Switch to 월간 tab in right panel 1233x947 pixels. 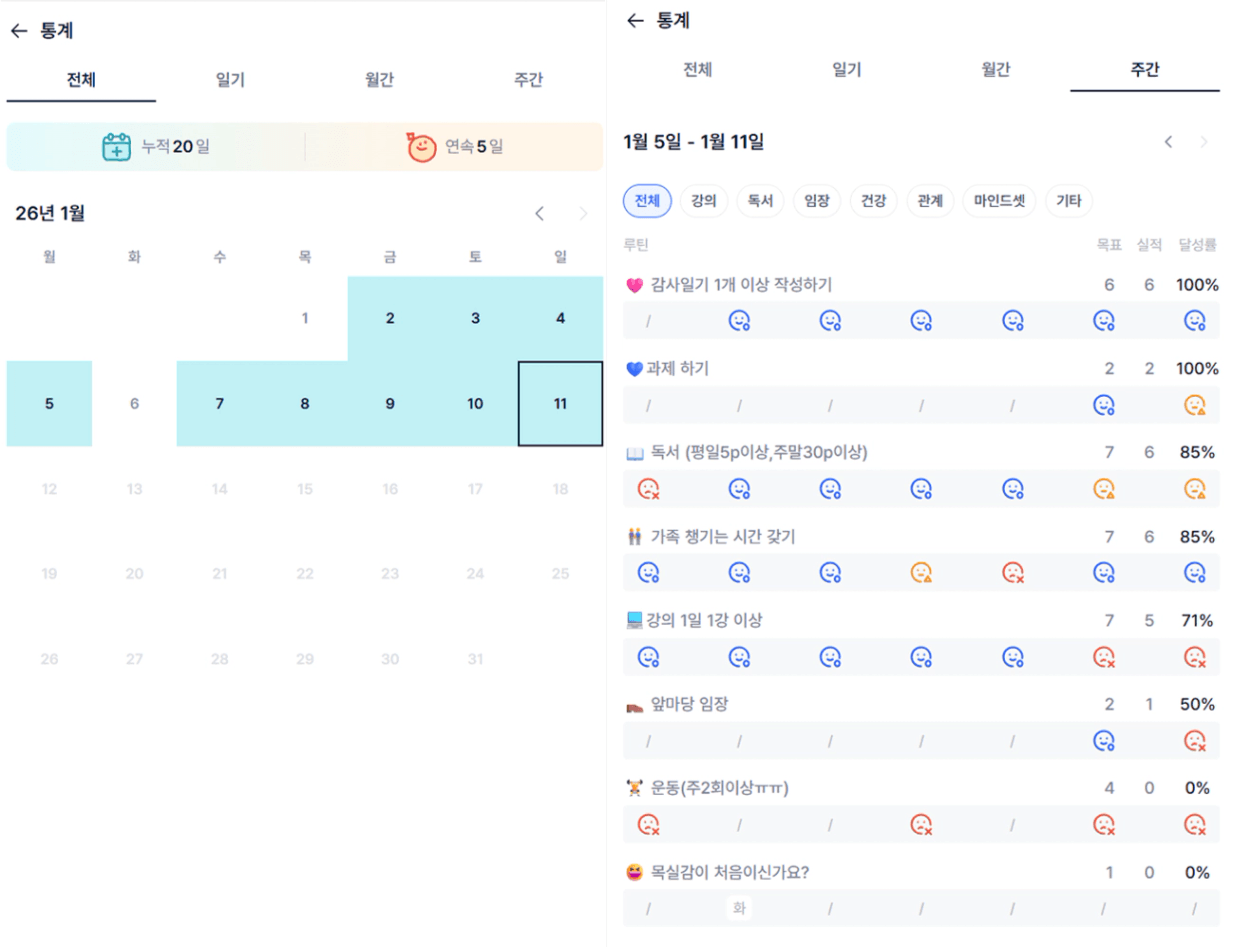(996, 70)
